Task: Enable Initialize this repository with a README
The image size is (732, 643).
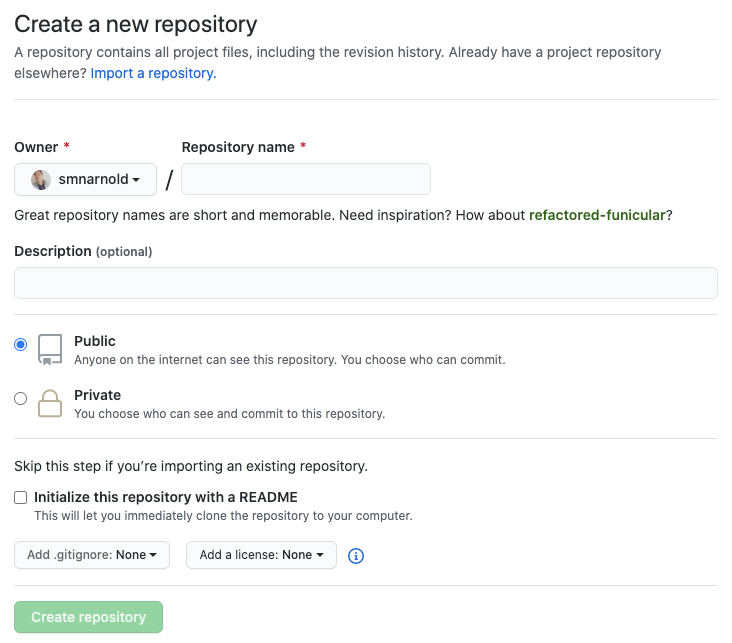Action: [x=21, y=498]
